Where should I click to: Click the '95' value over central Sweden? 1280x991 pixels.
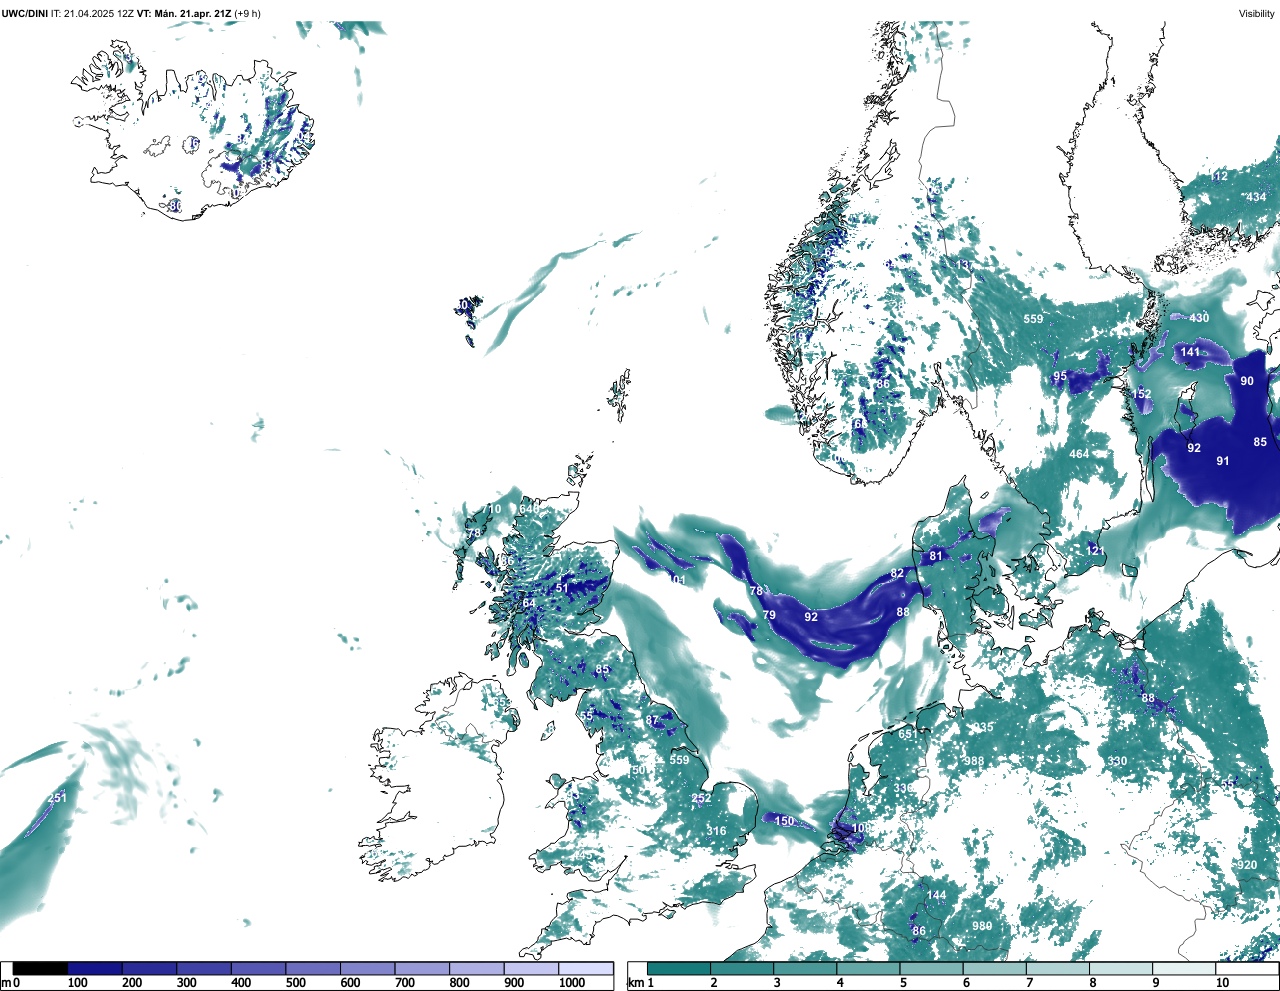(1060, 377)
